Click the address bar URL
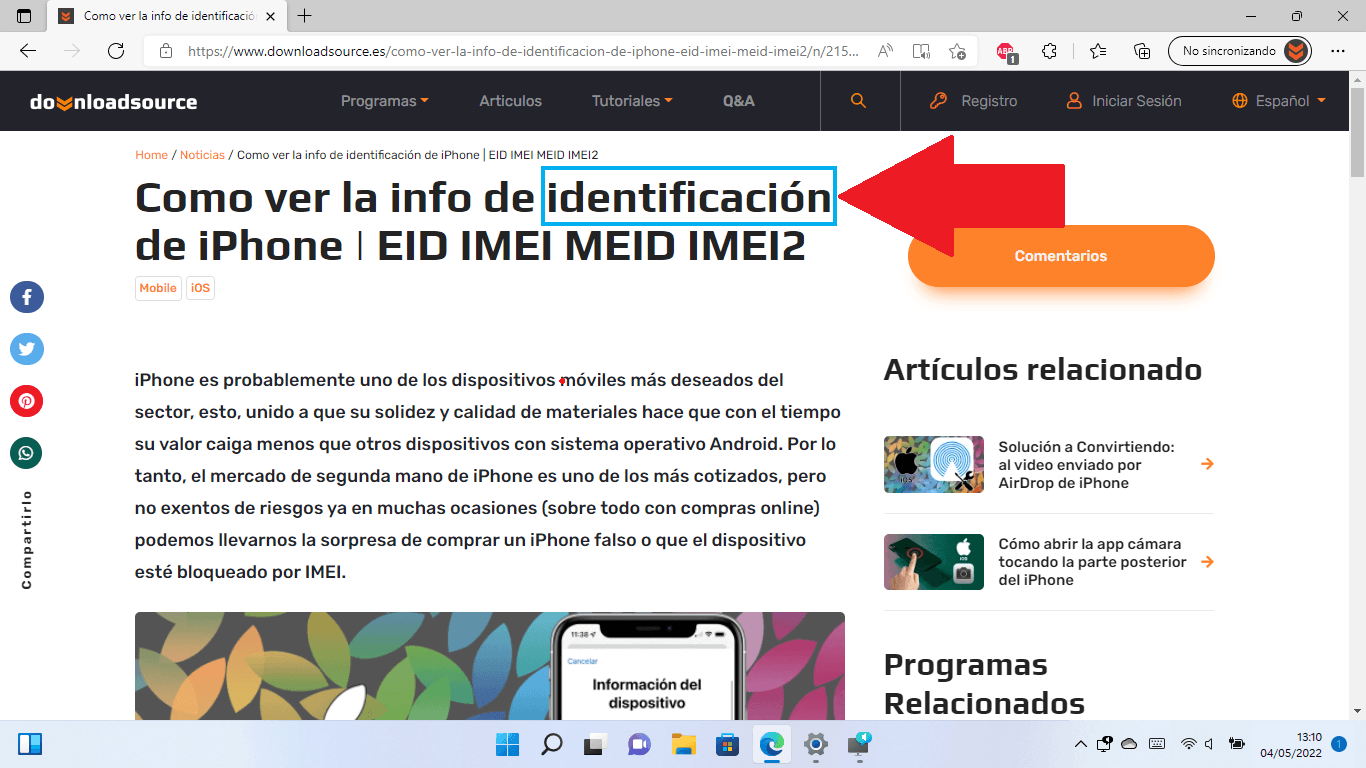Viewport: 1366px width, 768px height. (x=523, y=51)
